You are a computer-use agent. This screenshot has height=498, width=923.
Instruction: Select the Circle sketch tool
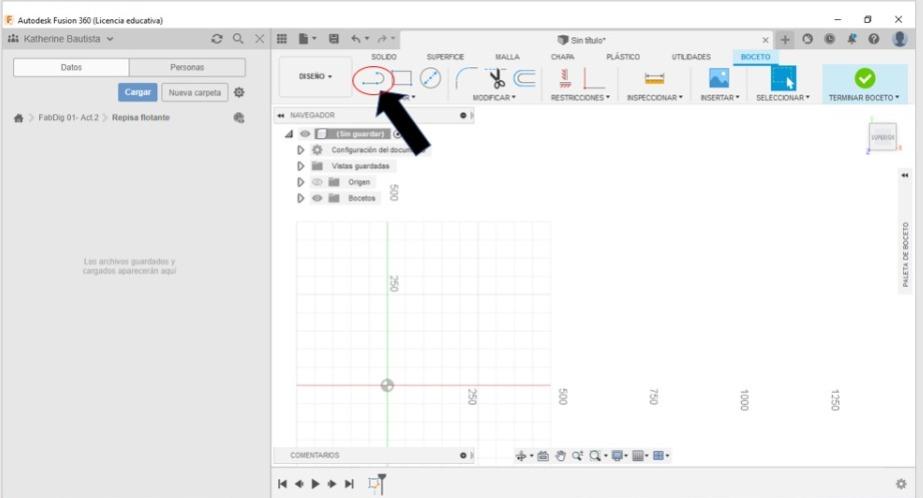tap(430, 78)
